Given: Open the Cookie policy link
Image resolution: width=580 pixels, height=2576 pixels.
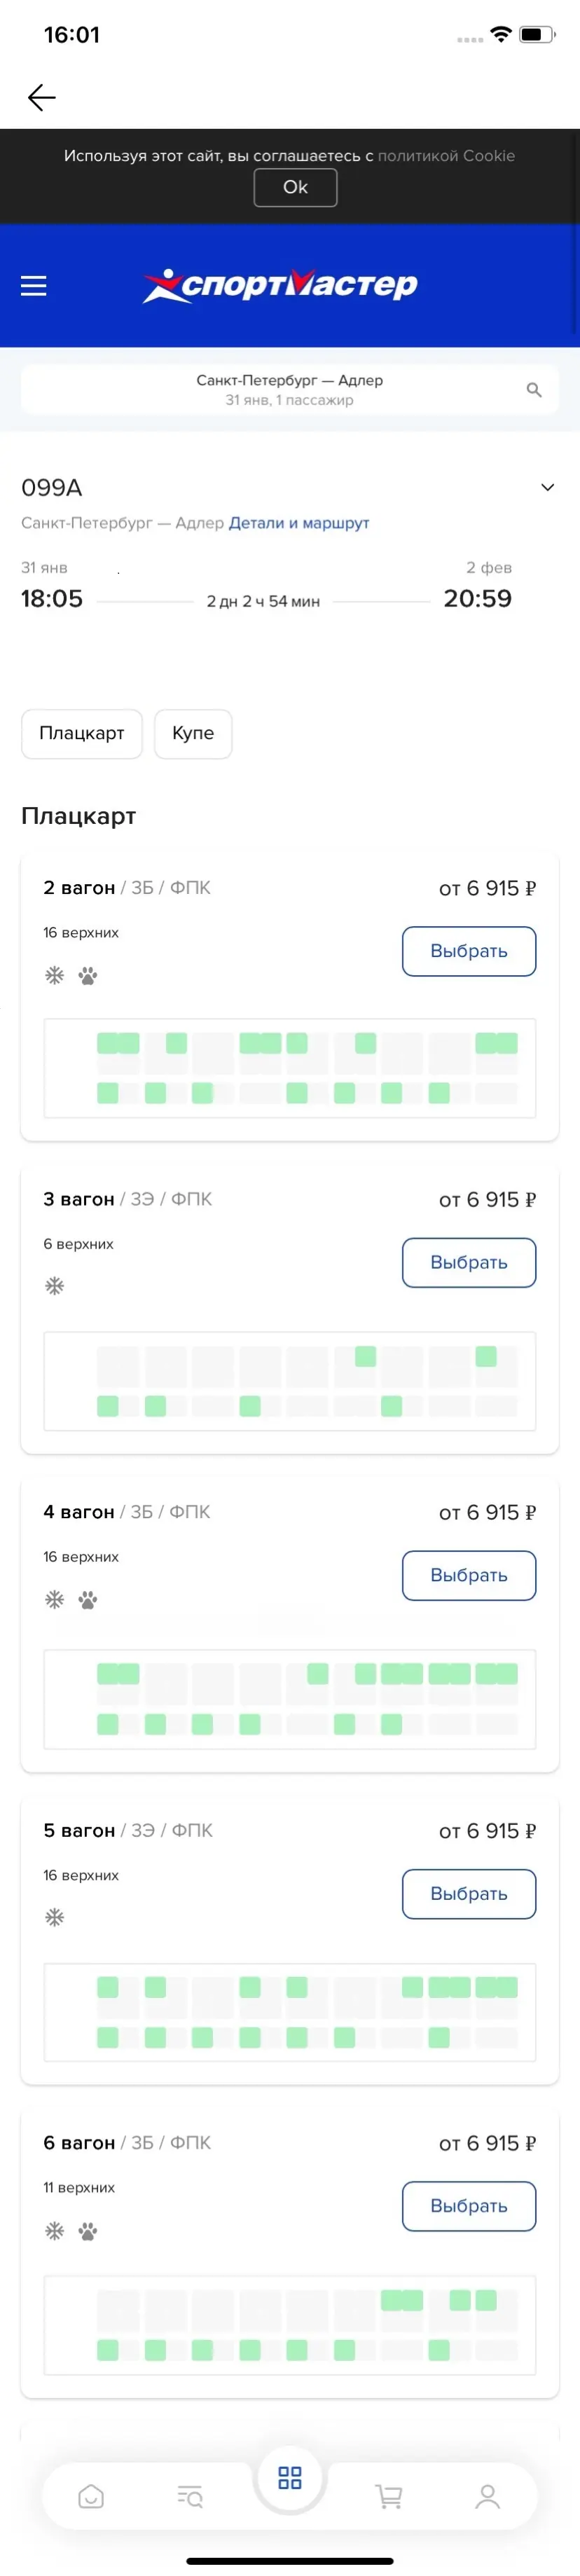Looking at the screenshot, I should pyautogui.click(x=446, y=156).
